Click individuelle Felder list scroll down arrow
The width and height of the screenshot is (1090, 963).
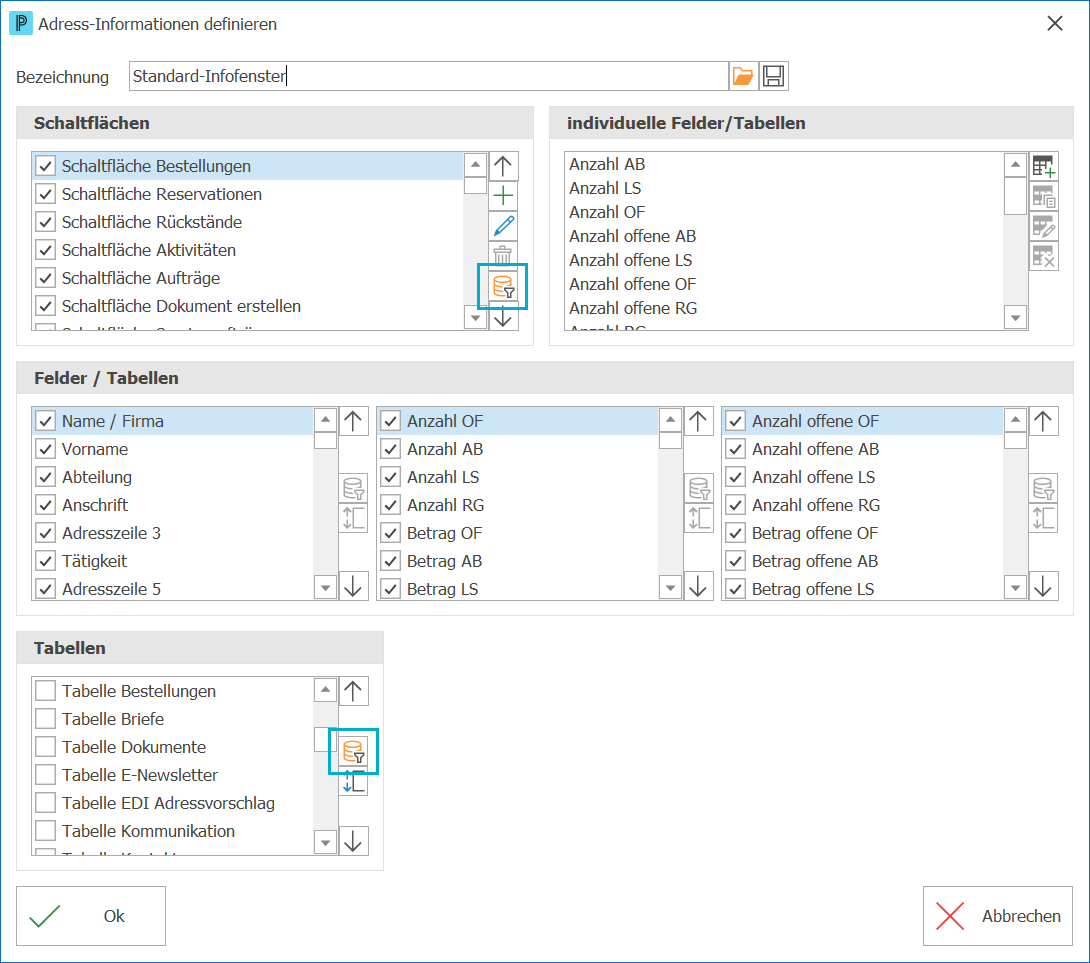tap(1016, 318)
